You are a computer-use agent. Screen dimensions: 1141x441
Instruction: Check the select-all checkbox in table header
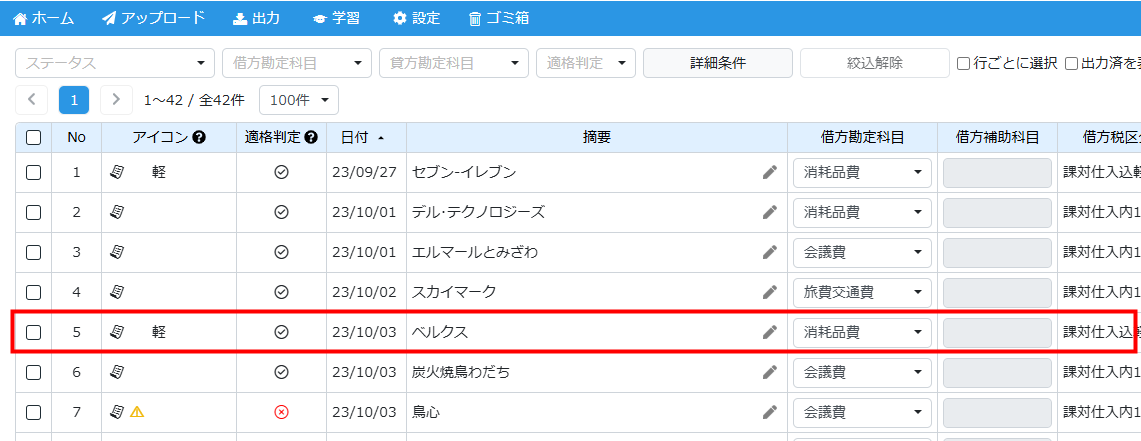(33, 138)
